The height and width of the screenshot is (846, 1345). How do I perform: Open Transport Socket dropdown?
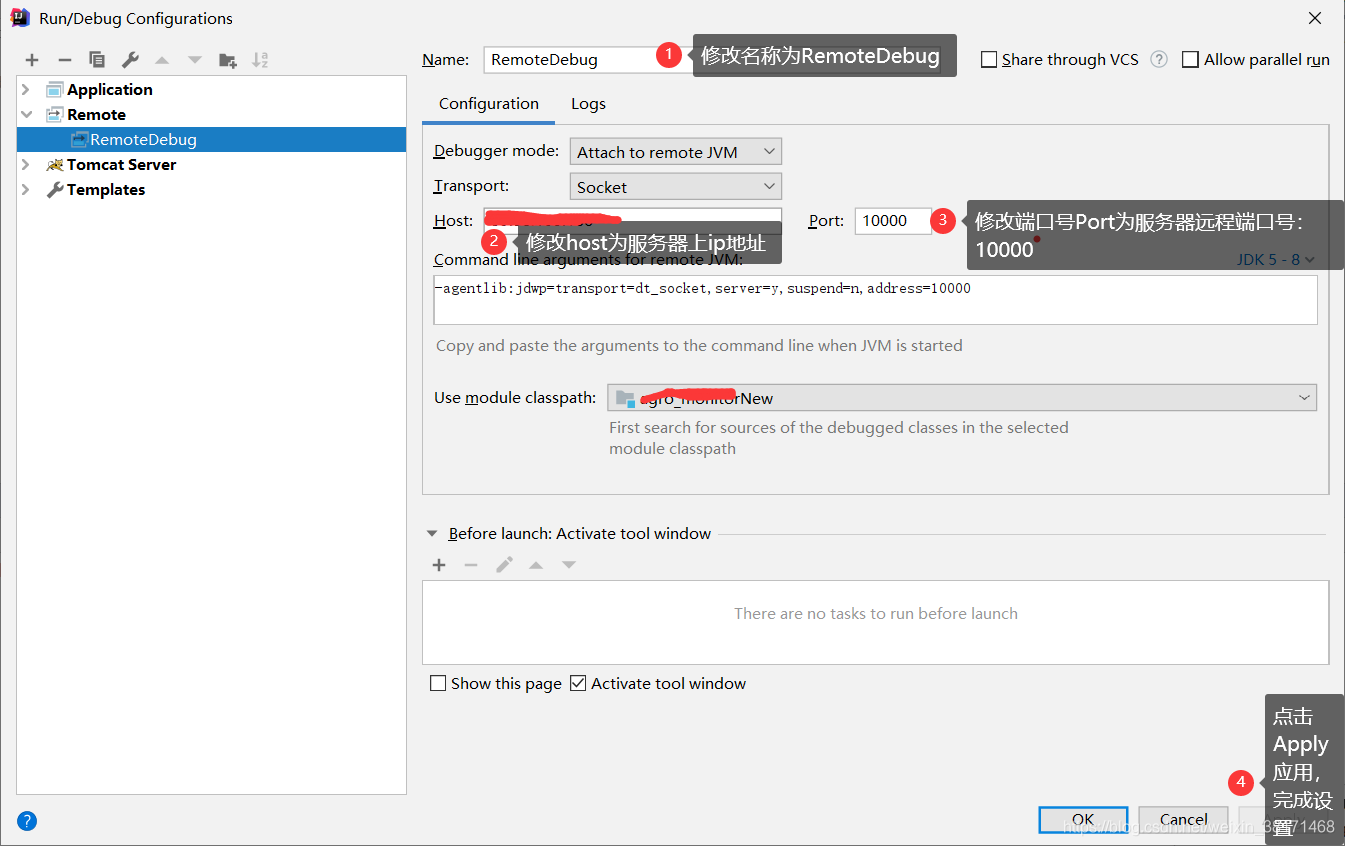[x=675, y=187]
